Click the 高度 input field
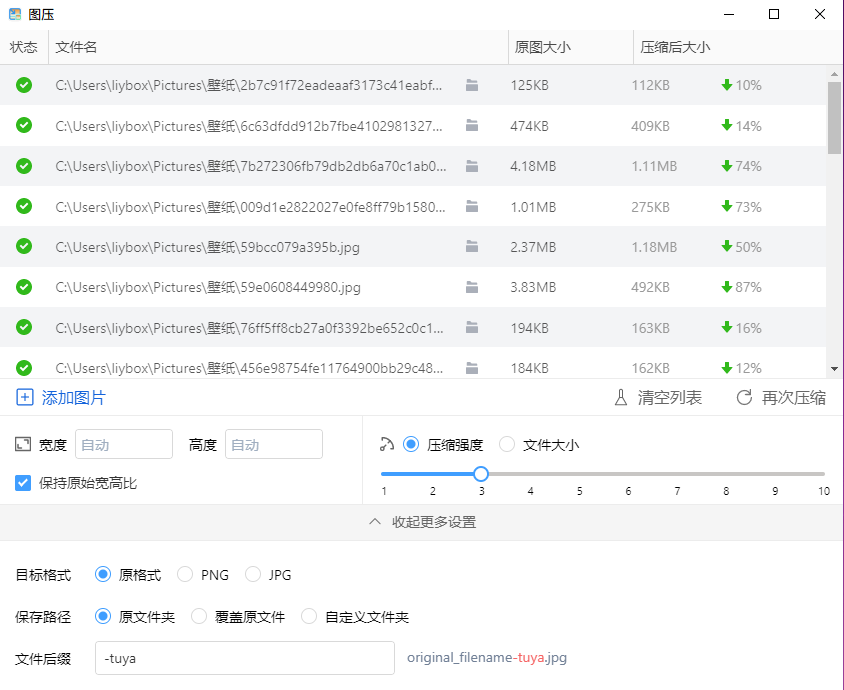The image size is (844, 690). coord(274,444)
